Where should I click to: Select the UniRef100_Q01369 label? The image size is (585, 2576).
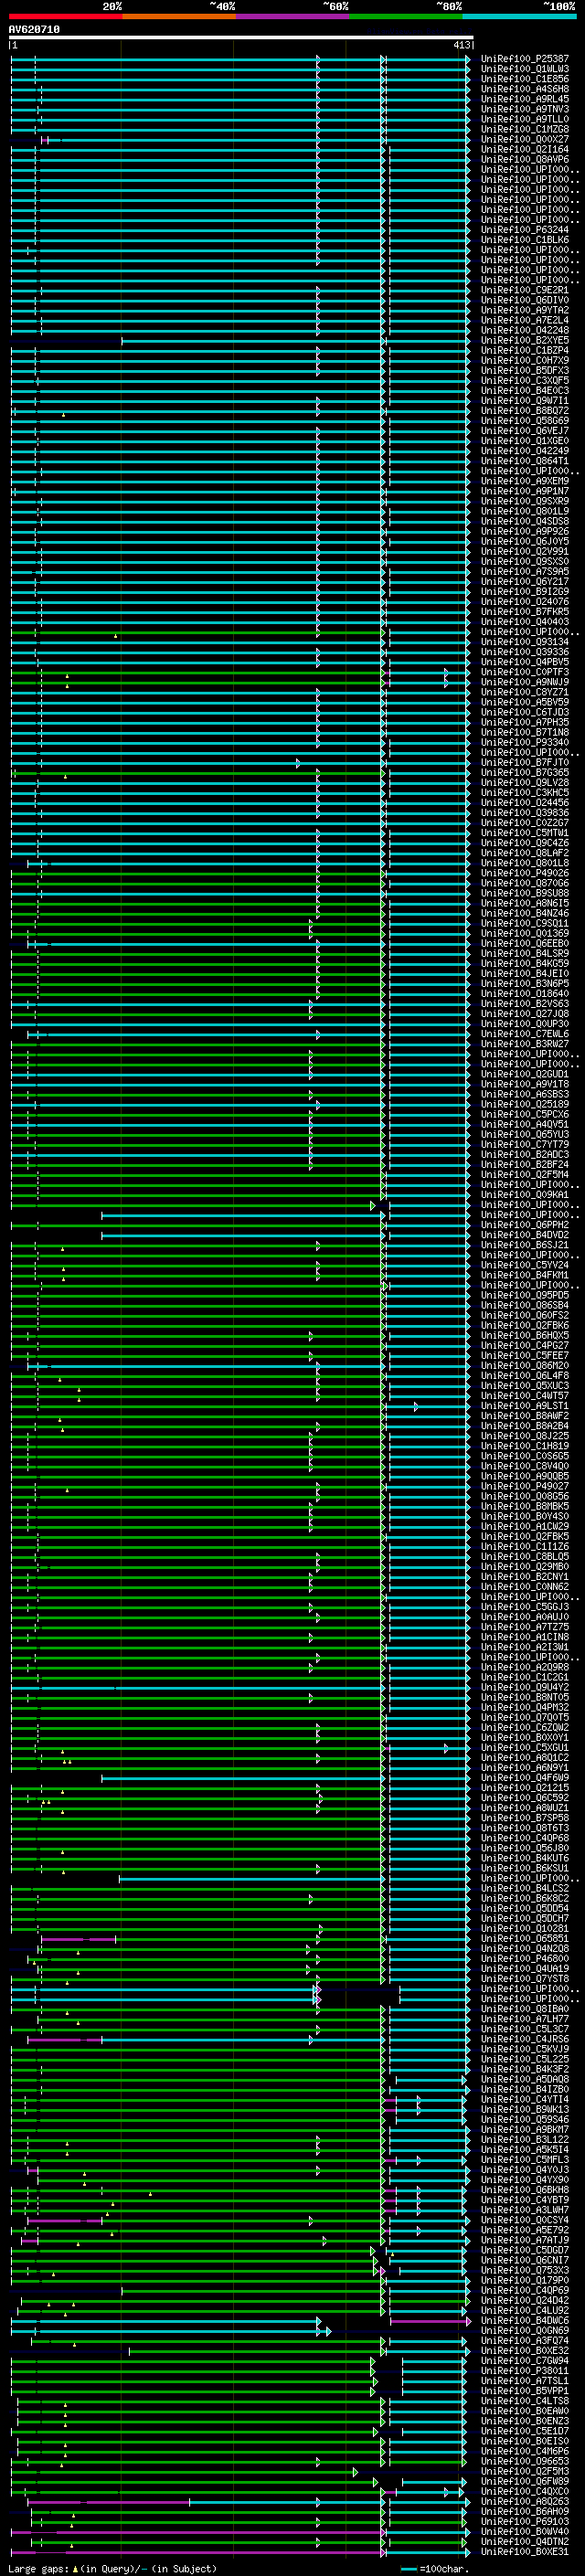coord(525,933)
